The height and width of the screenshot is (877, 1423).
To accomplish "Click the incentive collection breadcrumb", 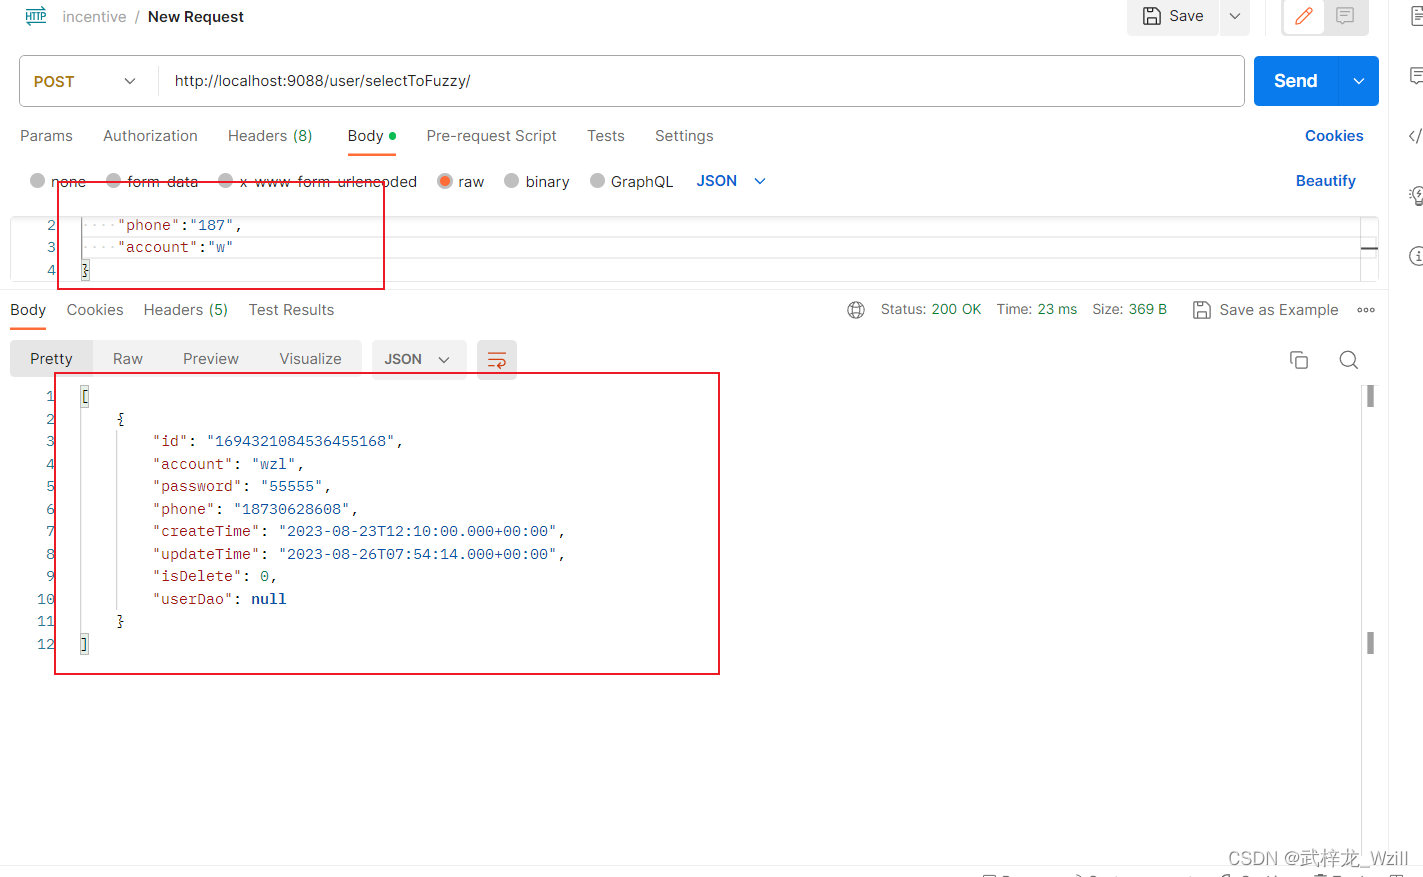I will (x=94, y=17).
